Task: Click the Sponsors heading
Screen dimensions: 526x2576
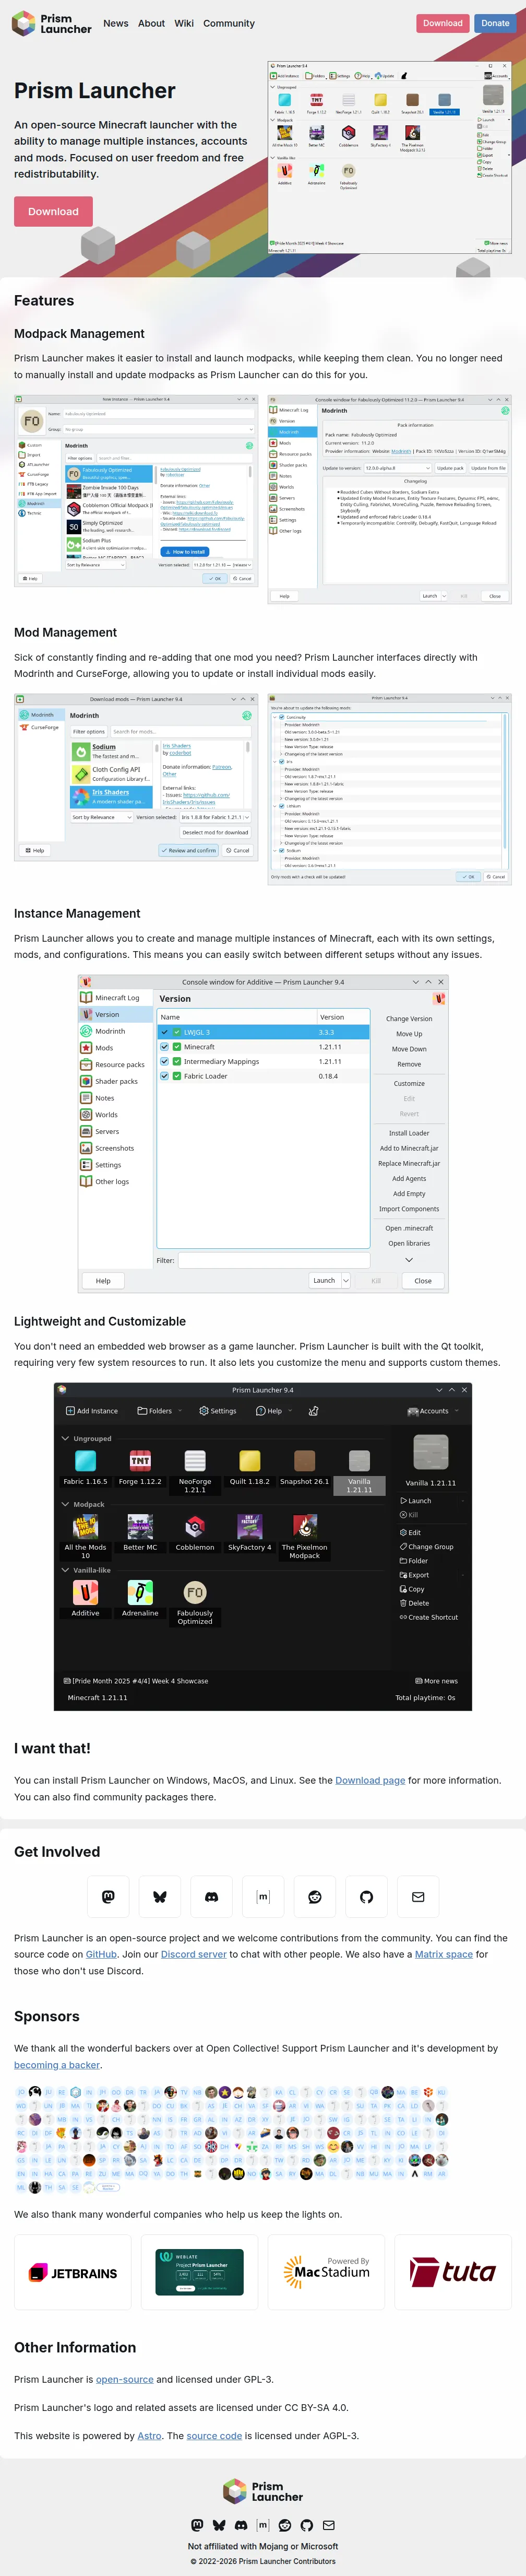Action: (47, 2017)
